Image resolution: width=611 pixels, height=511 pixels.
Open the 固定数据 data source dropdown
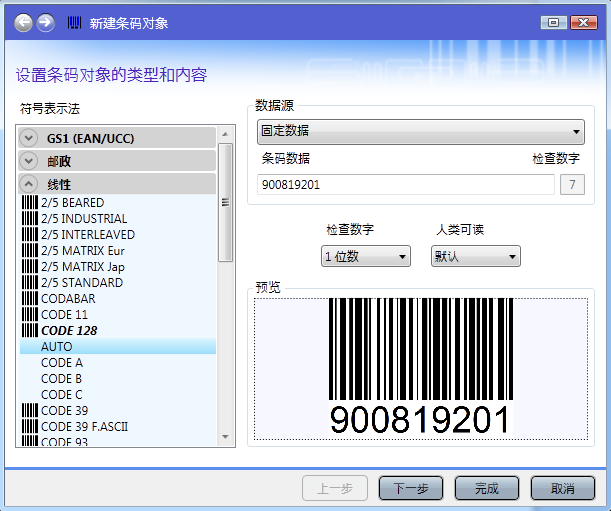click(421, 131)
